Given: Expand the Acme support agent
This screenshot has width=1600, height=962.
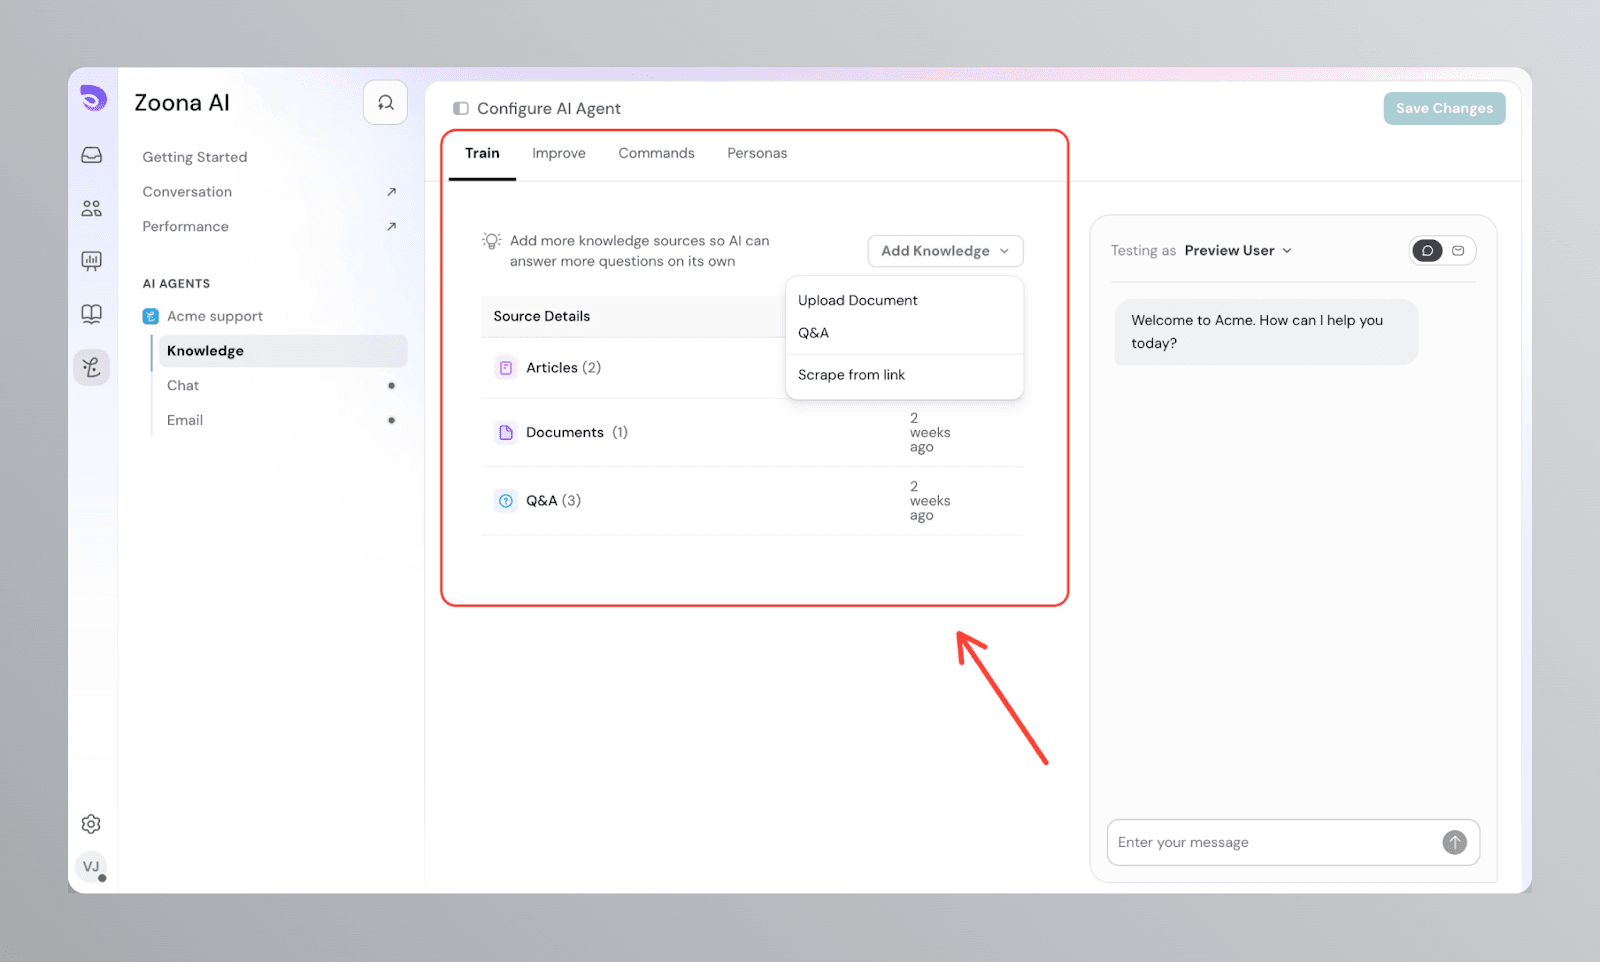Looking at the screenshot, I should (x=214, y=316).
